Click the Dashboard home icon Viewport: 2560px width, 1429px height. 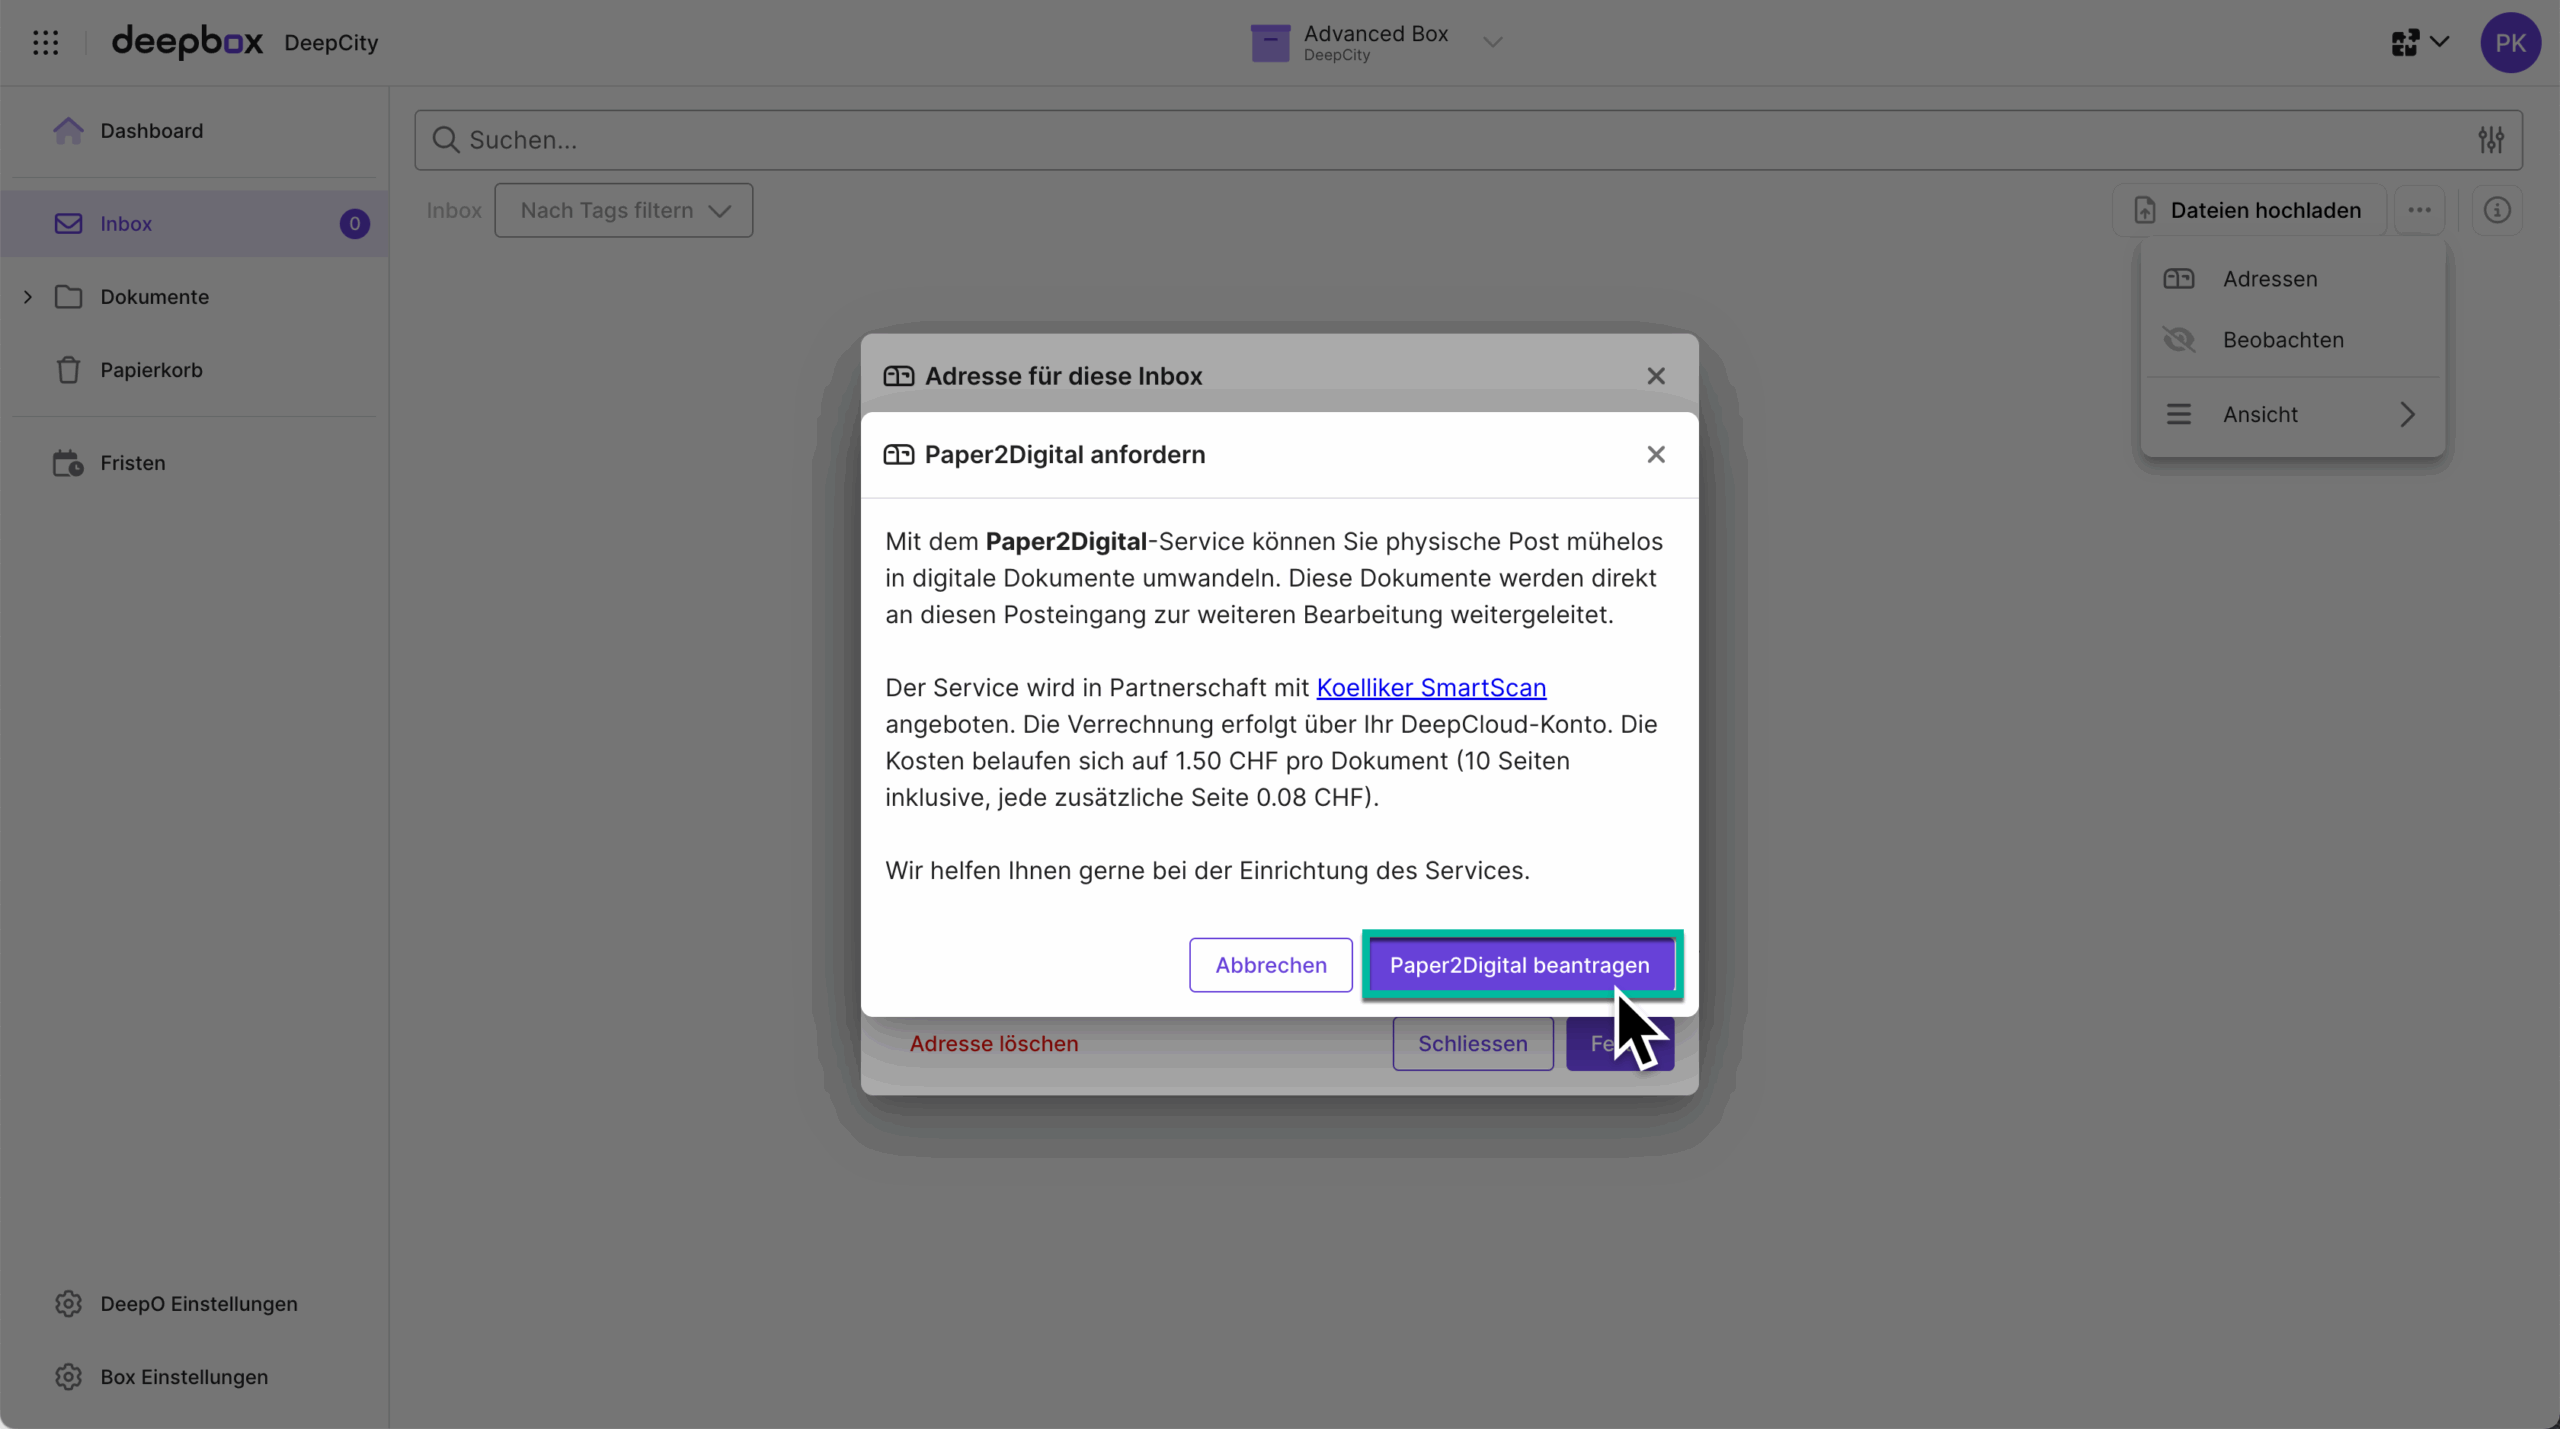pos(68,131)
